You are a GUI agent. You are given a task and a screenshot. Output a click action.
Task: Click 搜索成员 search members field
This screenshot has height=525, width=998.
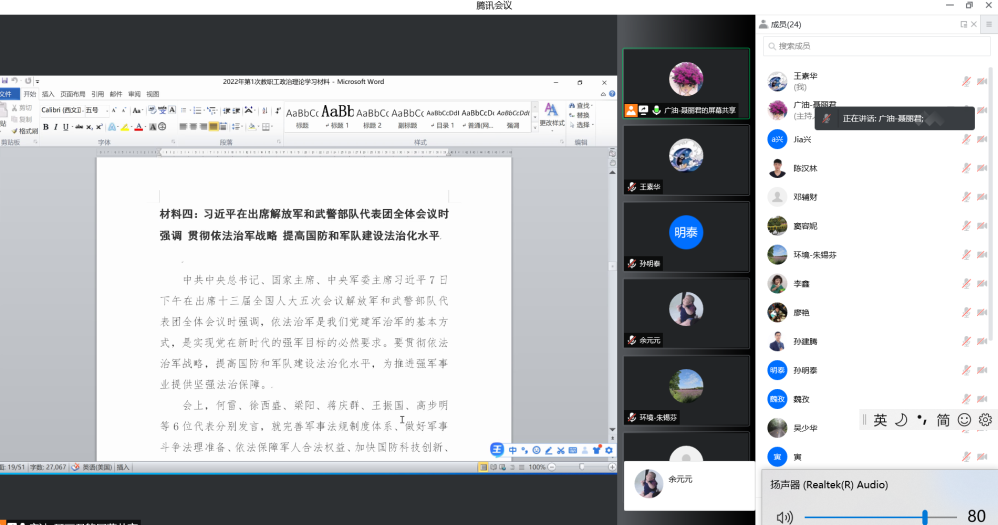click(876, 46)
